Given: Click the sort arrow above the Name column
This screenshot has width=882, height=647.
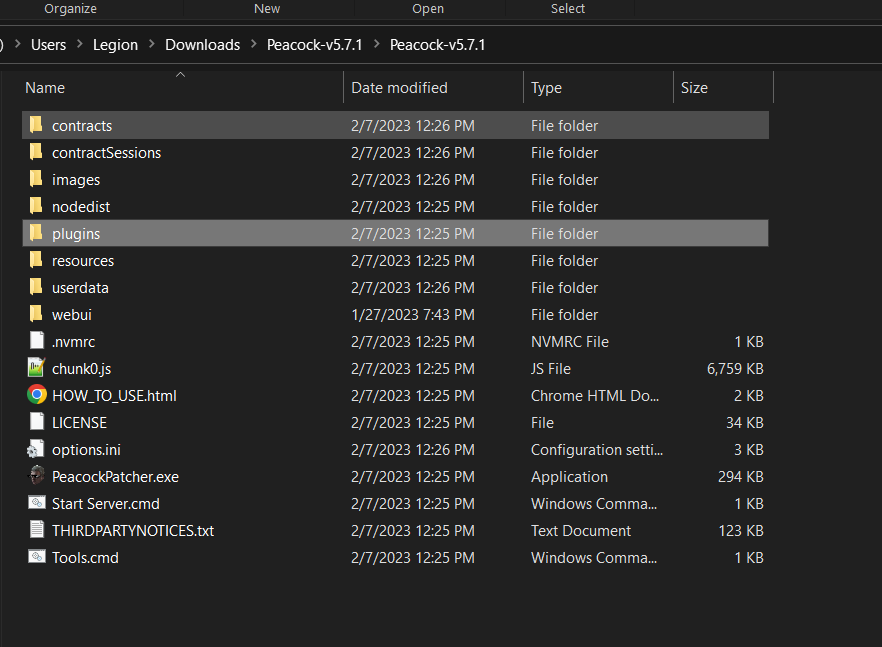Looking at the screenshot, I should (180, 73).
